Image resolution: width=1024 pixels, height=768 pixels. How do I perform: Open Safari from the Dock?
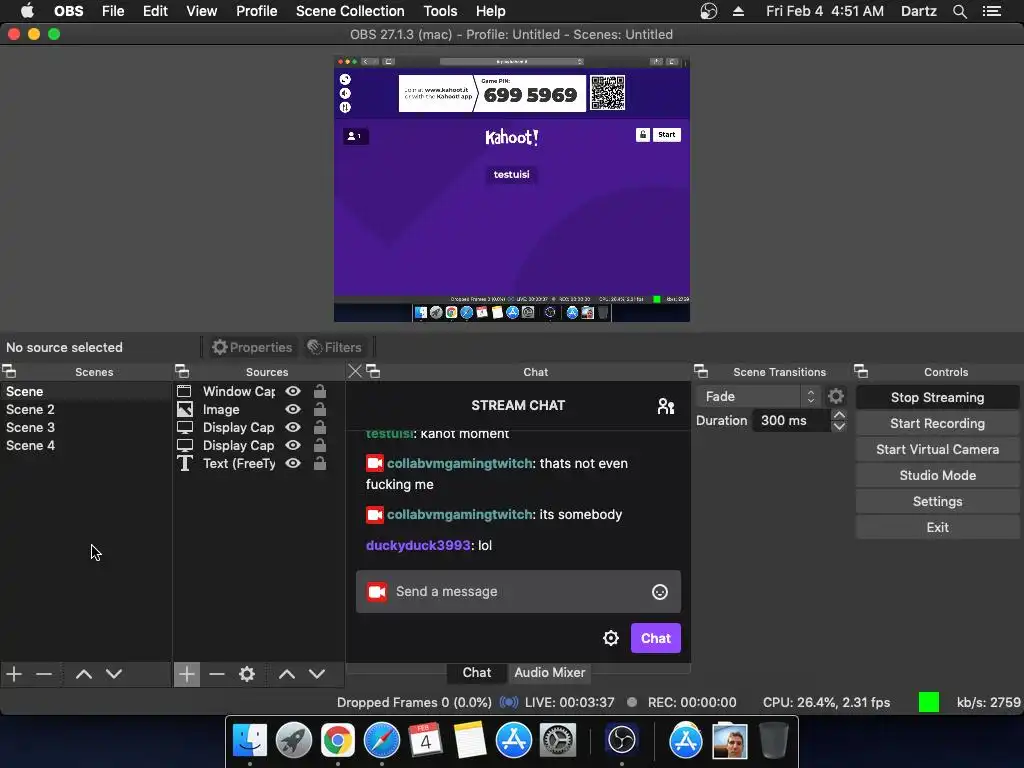point(381,741)
